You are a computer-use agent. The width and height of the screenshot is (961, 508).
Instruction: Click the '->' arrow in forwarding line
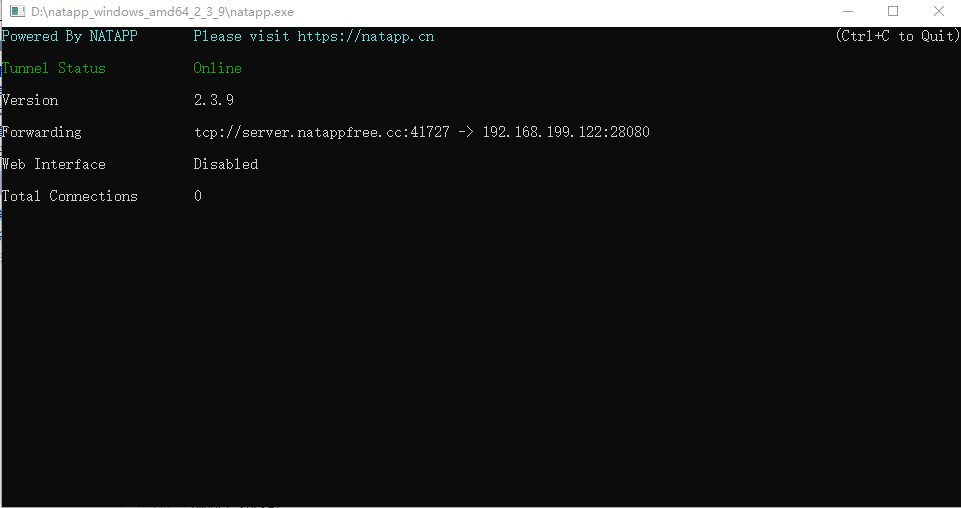point(466,132)
